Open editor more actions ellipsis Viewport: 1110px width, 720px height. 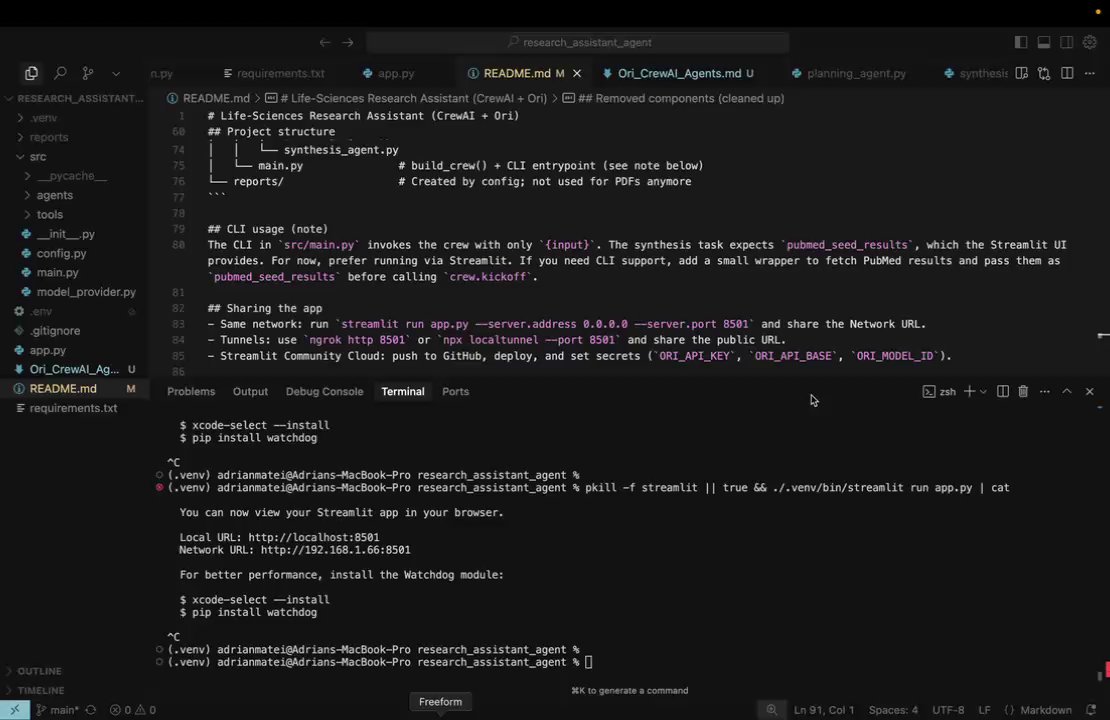click(x=1089, y=74)
